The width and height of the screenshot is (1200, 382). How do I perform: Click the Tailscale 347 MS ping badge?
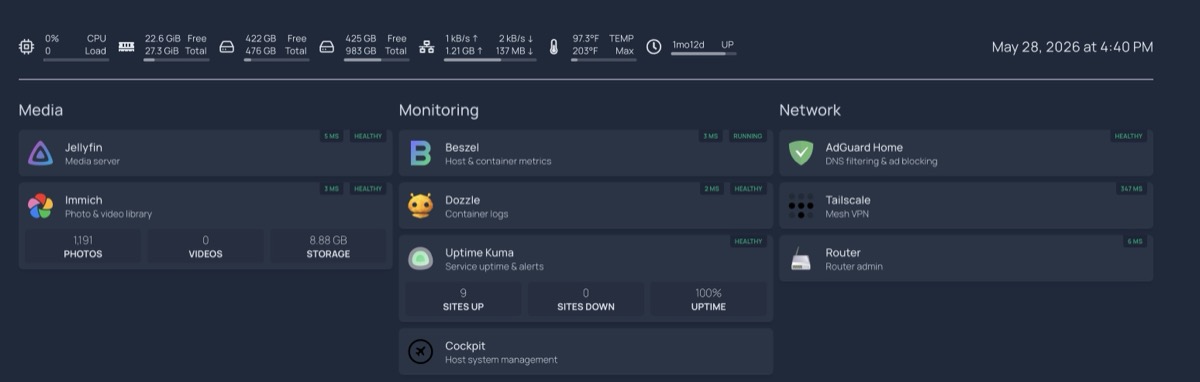coord(1132,189)
